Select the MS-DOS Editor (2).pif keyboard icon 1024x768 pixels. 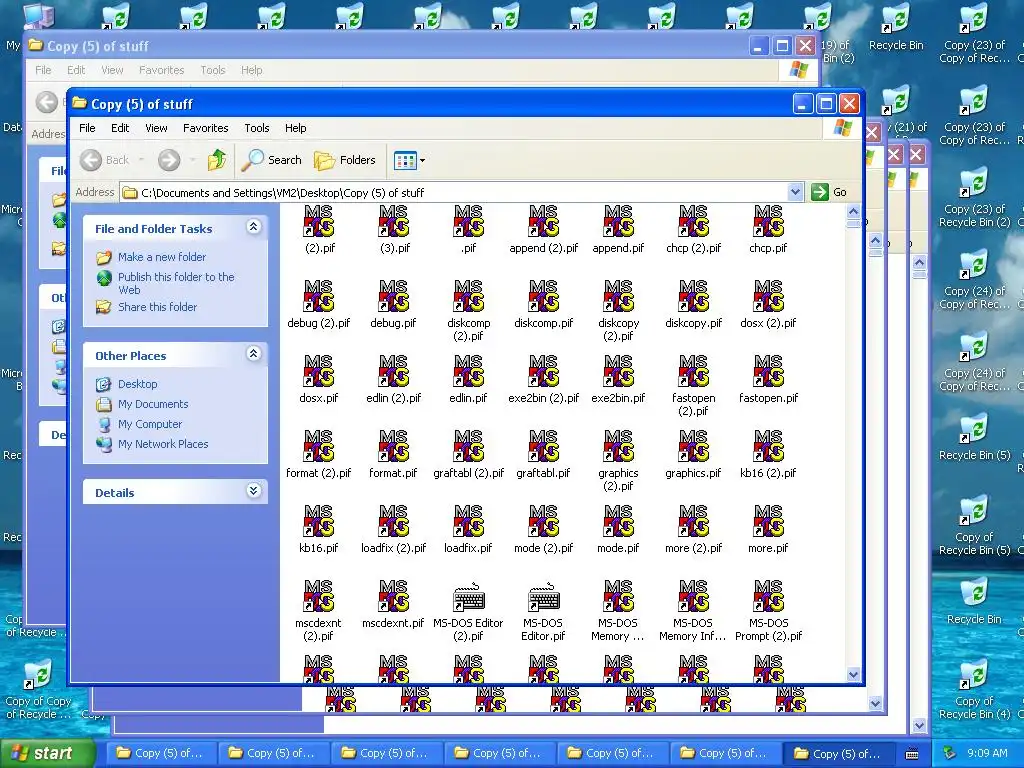(x=468, y=596)
